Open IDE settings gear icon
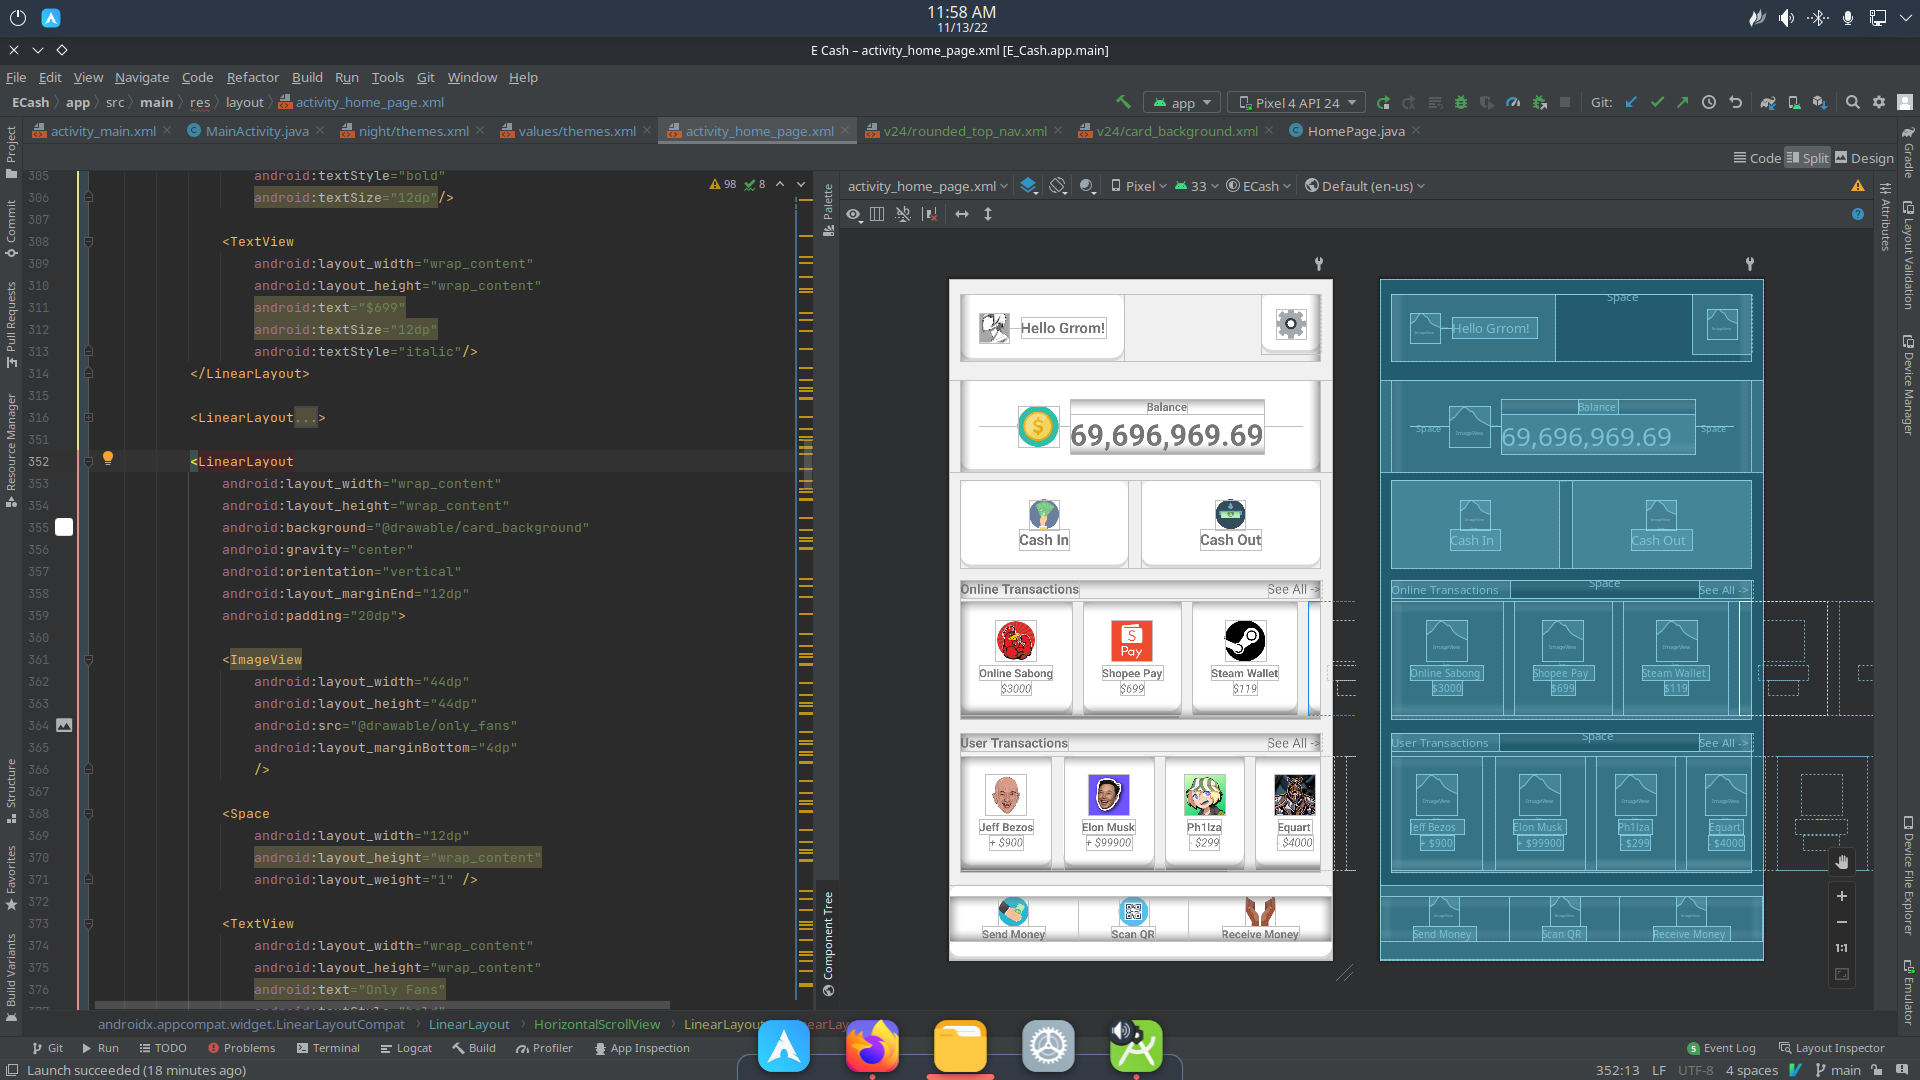Viewport: 1920px width, 1080px height. (1879, 102)
